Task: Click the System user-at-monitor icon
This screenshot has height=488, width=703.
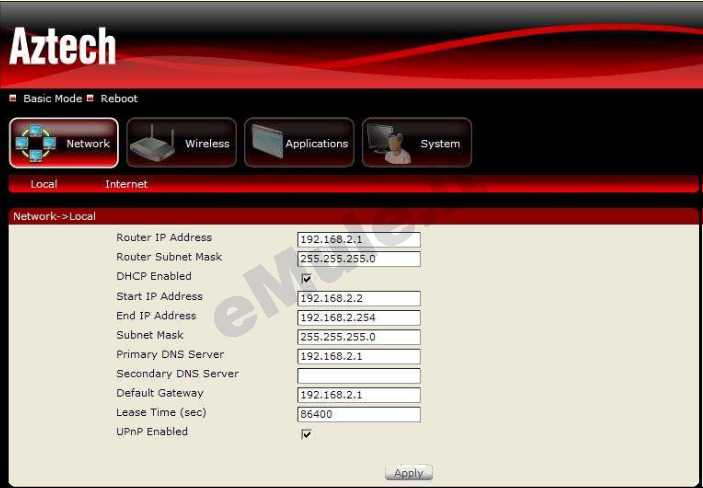Action: (x=389, y=144)
